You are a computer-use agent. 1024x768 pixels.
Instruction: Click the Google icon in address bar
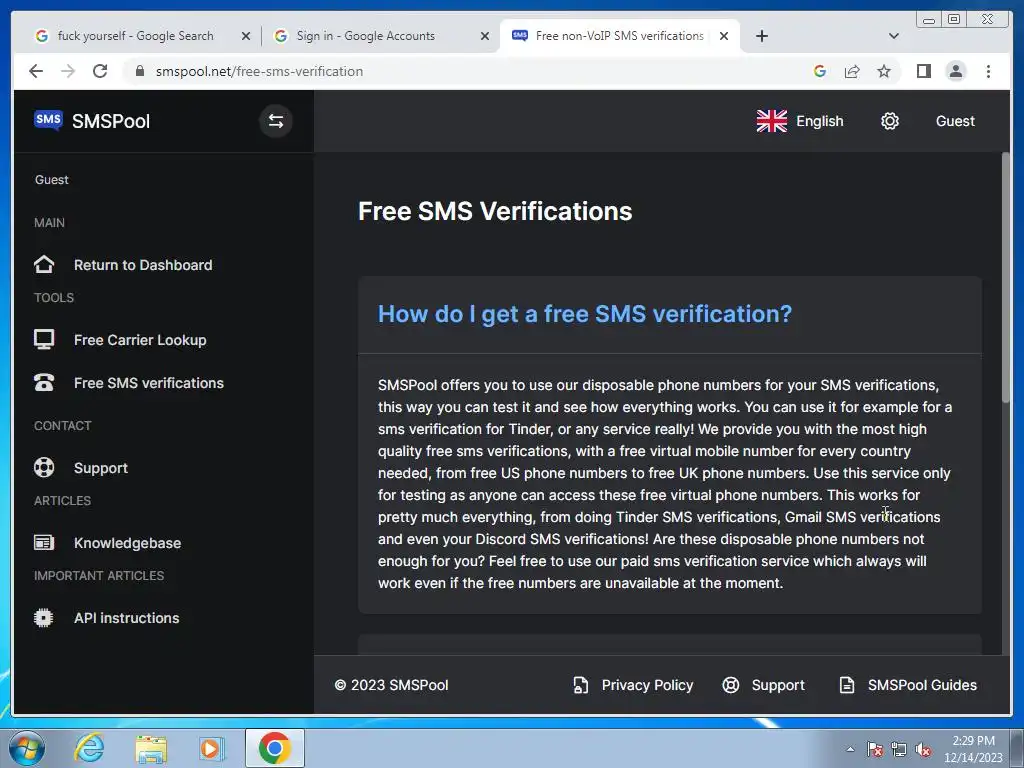pos(820,71)
